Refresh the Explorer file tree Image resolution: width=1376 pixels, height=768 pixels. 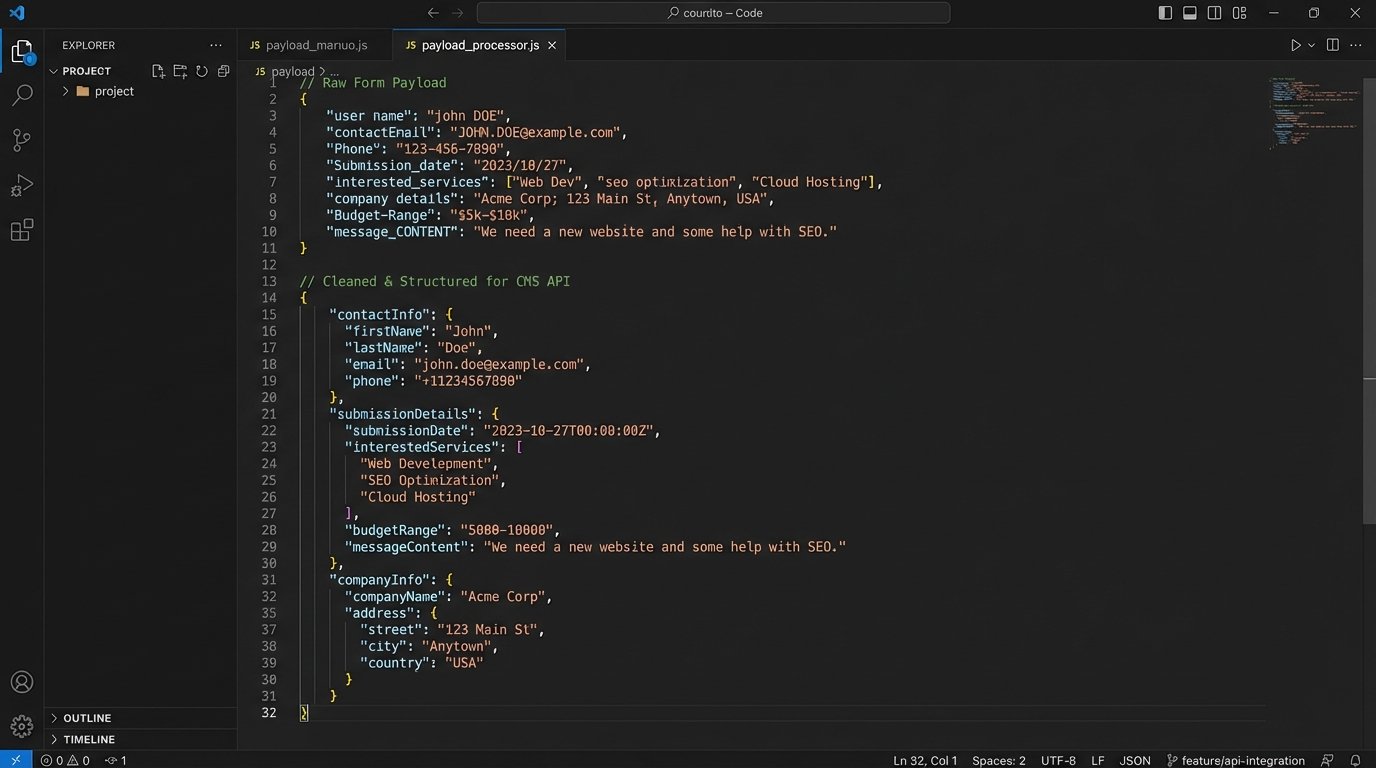202,71
